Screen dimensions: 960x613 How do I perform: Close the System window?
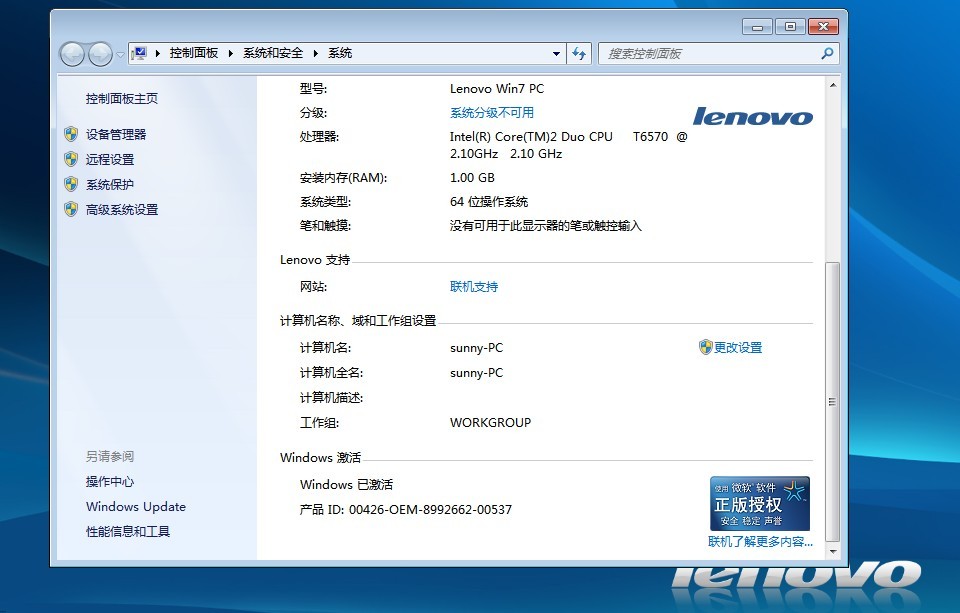823,27
